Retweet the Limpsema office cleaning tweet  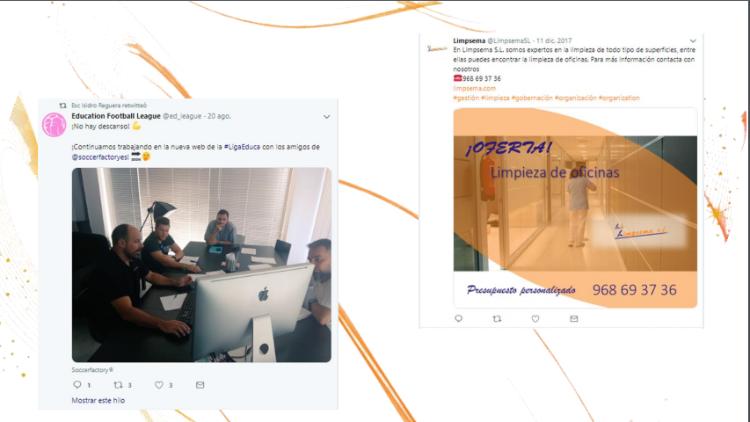click(x=497, y=319)
